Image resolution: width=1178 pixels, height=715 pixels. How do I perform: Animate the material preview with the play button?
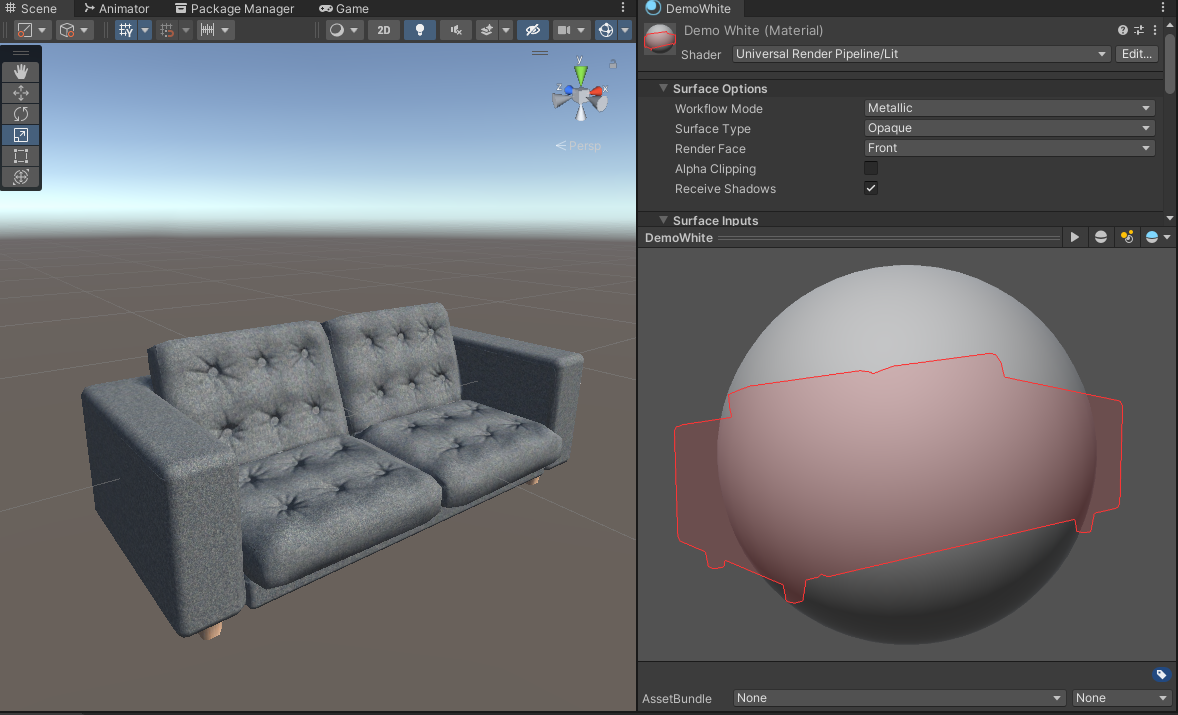point(1074,237)
